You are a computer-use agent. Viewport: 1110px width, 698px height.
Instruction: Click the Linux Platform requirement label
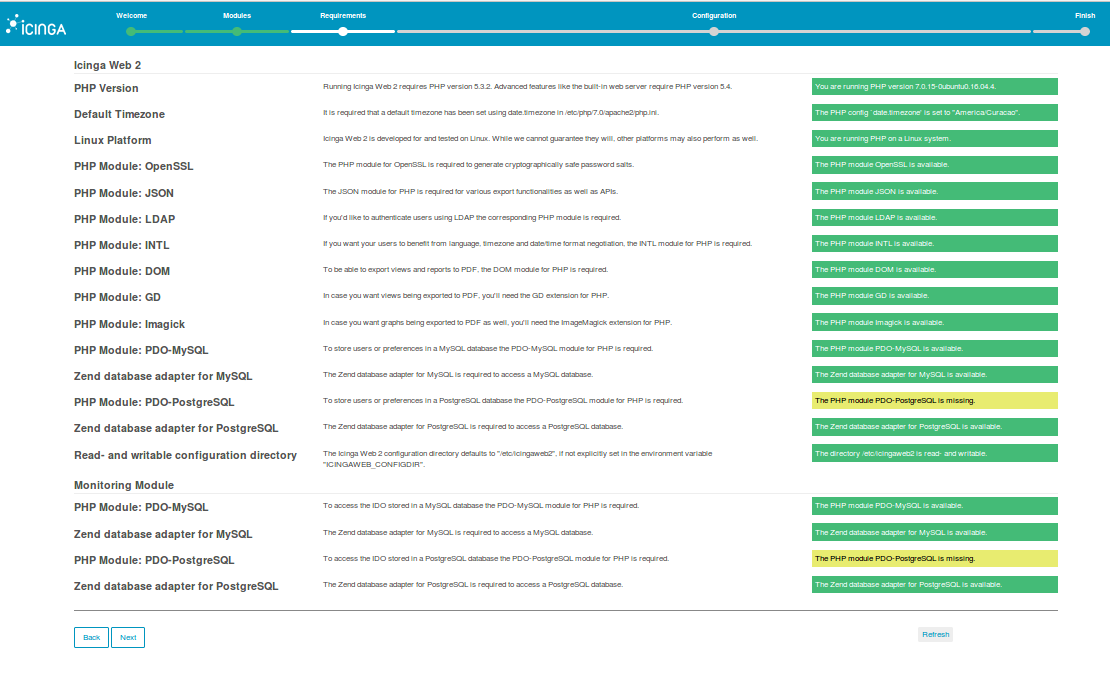(113, 140)
